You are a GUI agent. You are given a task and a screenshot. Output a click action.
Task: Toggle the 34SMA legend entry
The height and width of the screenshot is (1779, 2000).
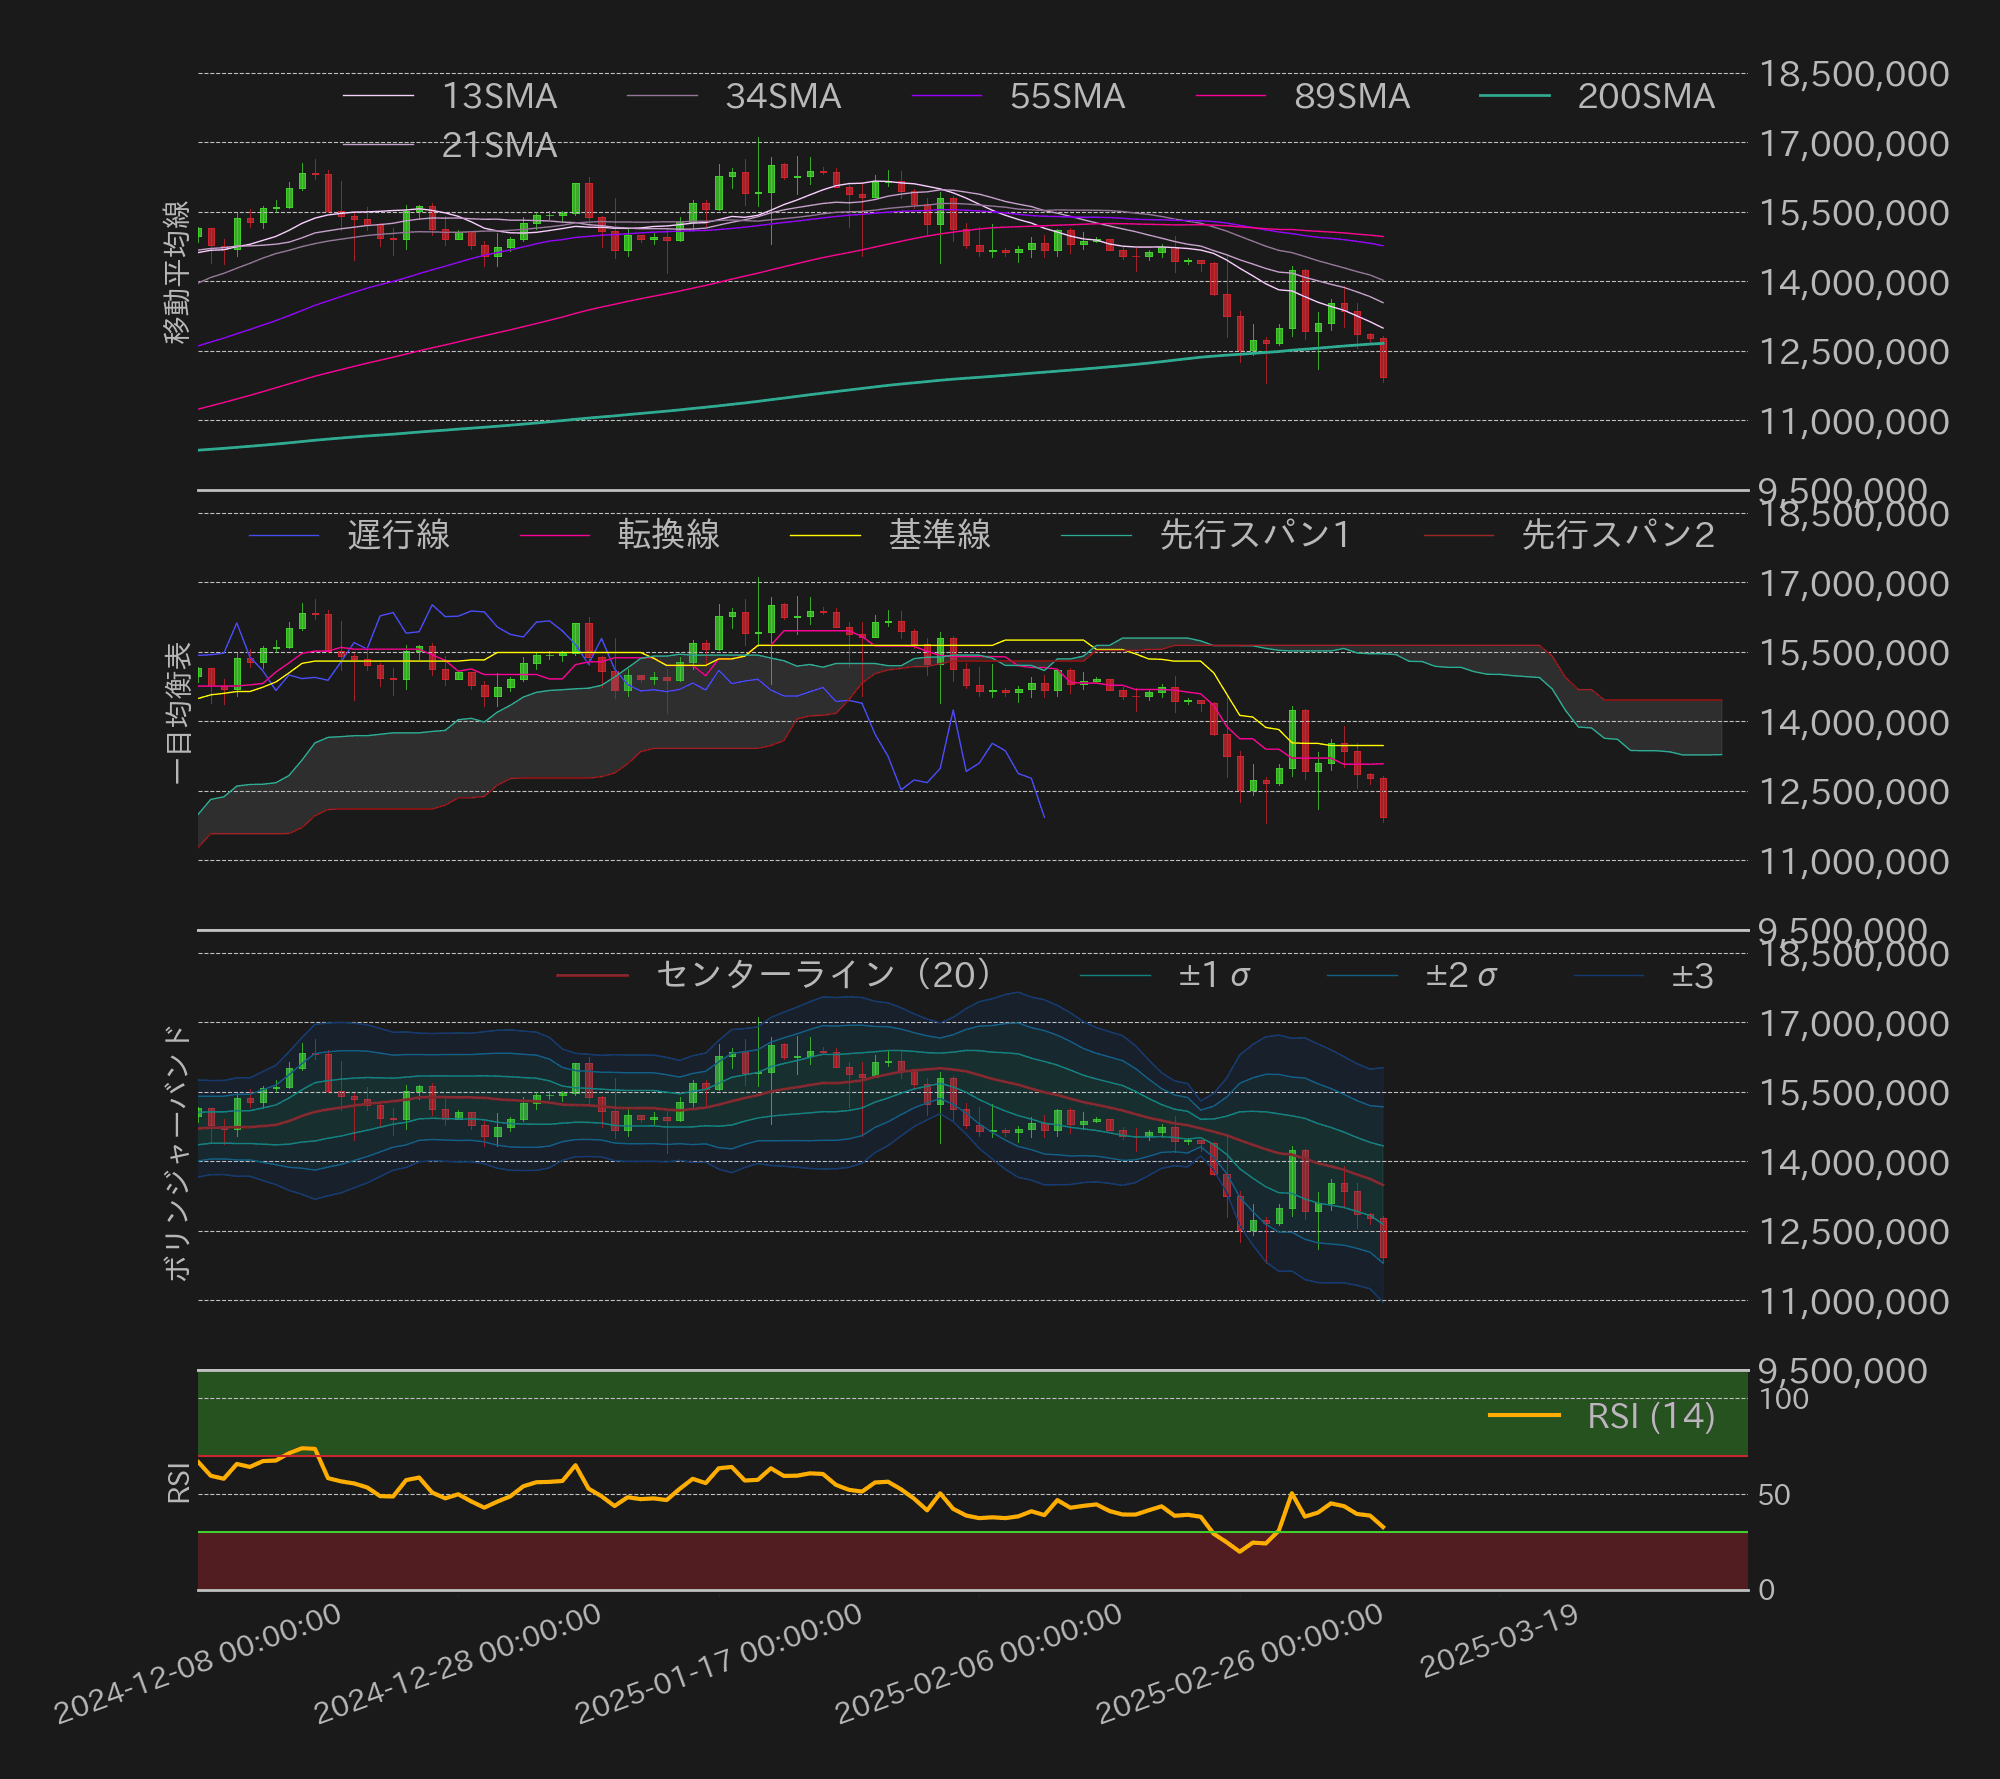(780, 97)
